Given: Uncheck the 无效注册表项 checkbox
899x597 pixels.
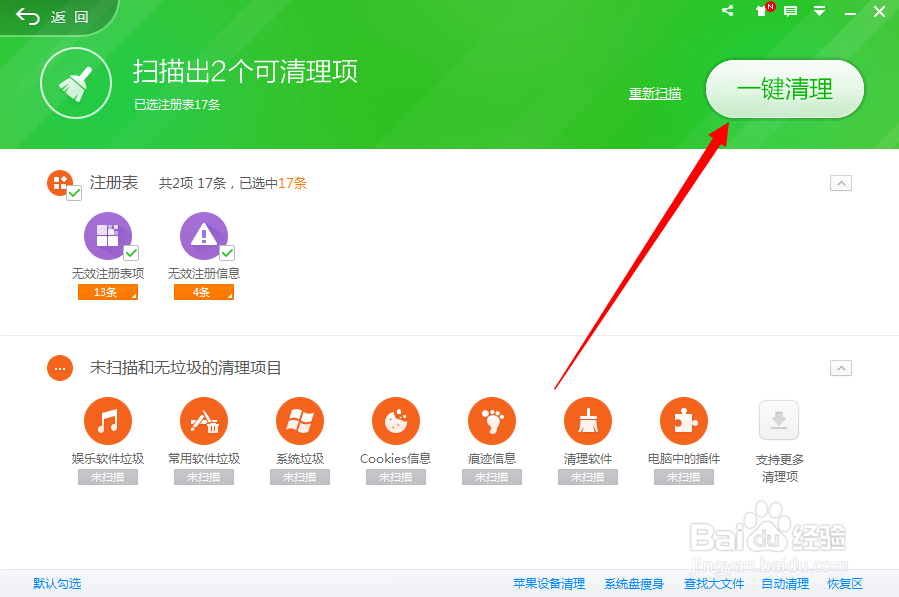Looking at the screenshot, I should [x=131, y=253].
